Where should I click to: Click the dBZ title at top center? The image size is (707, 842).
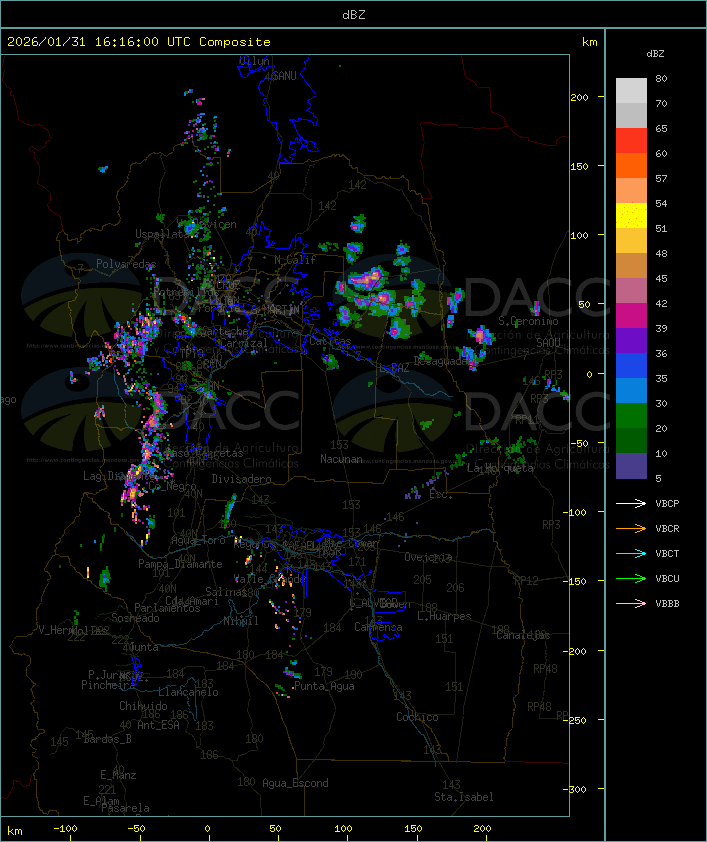[353, 14]
